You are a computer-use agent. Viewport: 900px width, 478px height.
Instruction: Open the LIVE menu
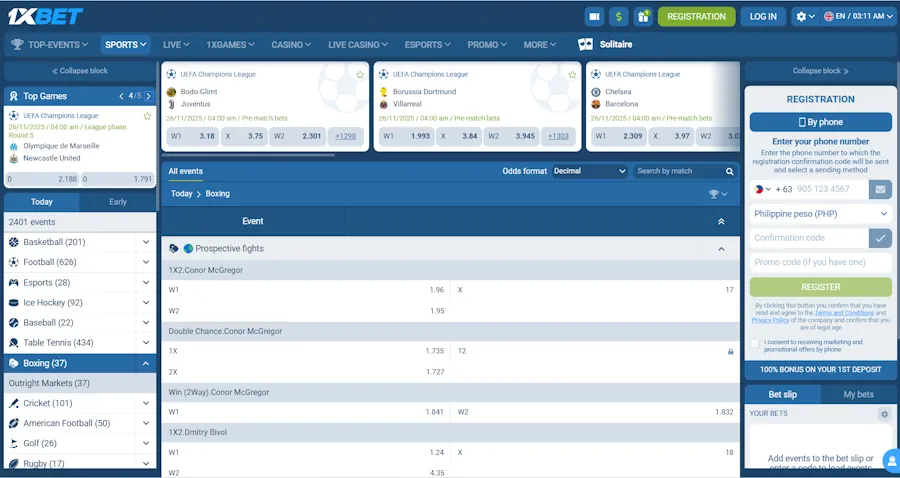point(176,44)
